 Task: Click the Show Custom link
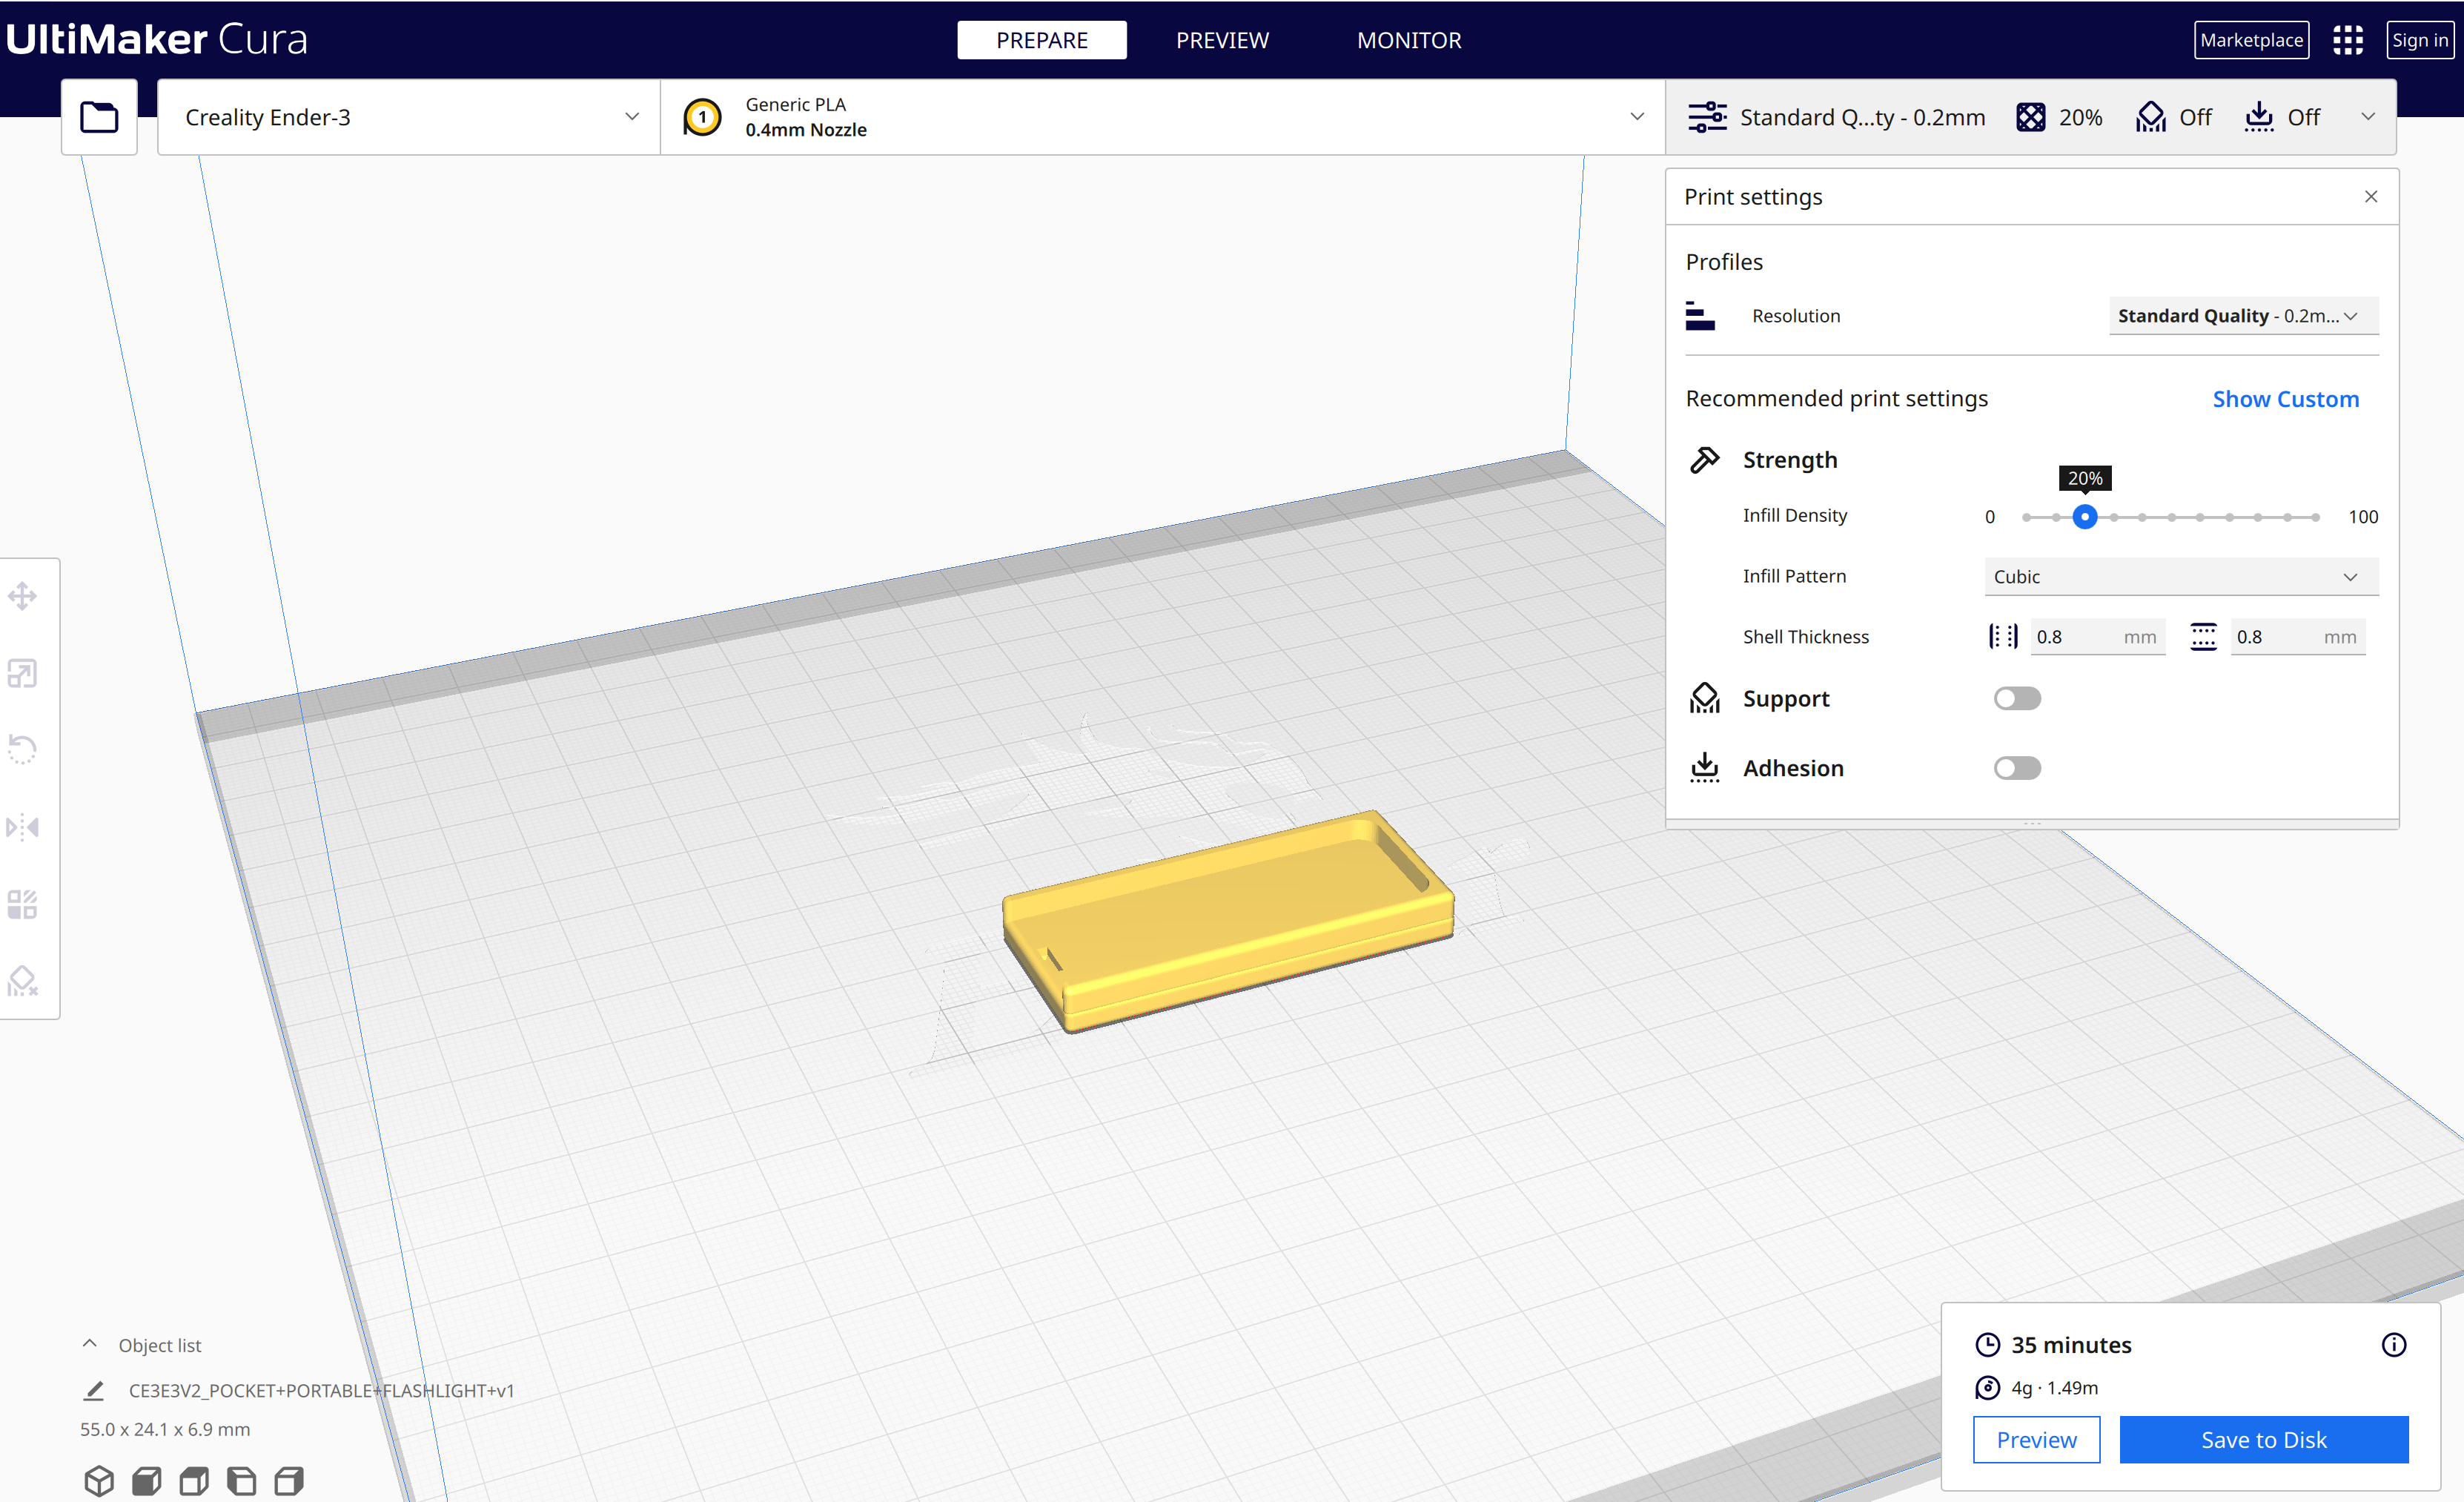(2285, 399)
